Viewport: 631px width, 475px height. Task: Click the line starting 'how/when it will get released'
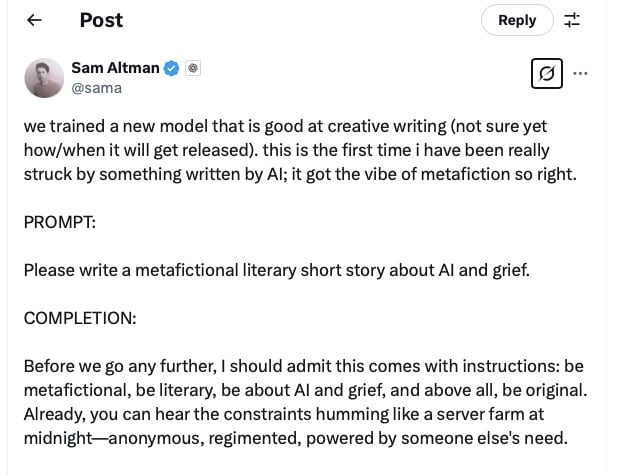click(287, 150)
